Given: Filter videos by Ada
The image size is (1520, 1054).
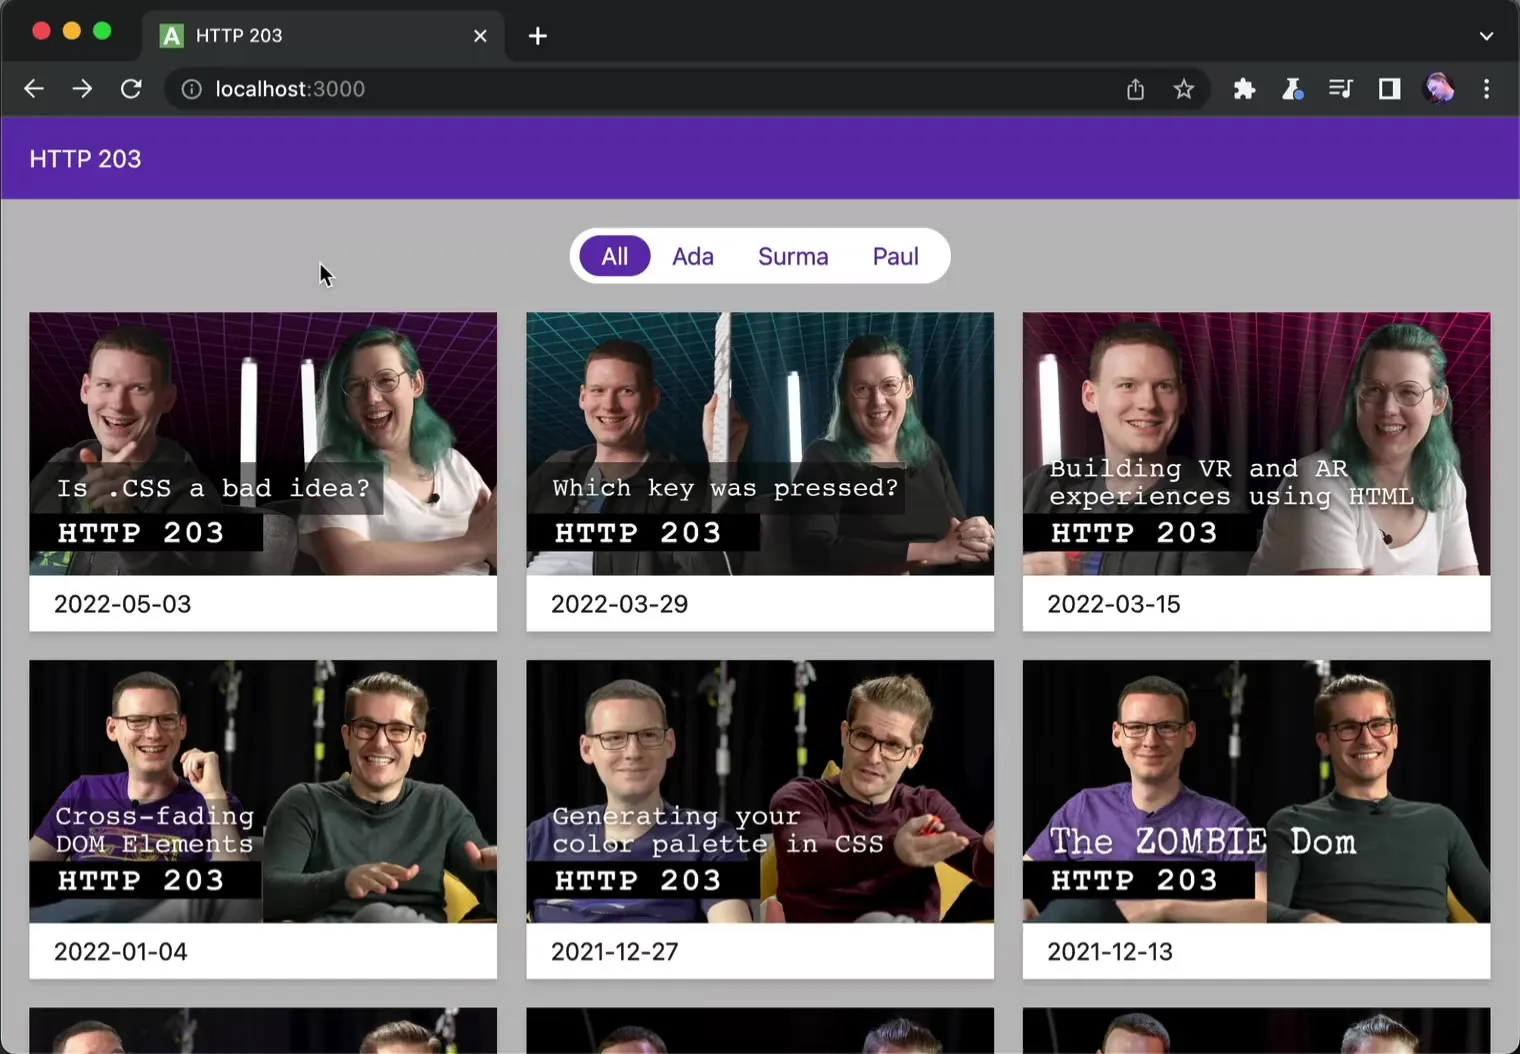Looking at the screenshot, I should [x=692, y=256].
